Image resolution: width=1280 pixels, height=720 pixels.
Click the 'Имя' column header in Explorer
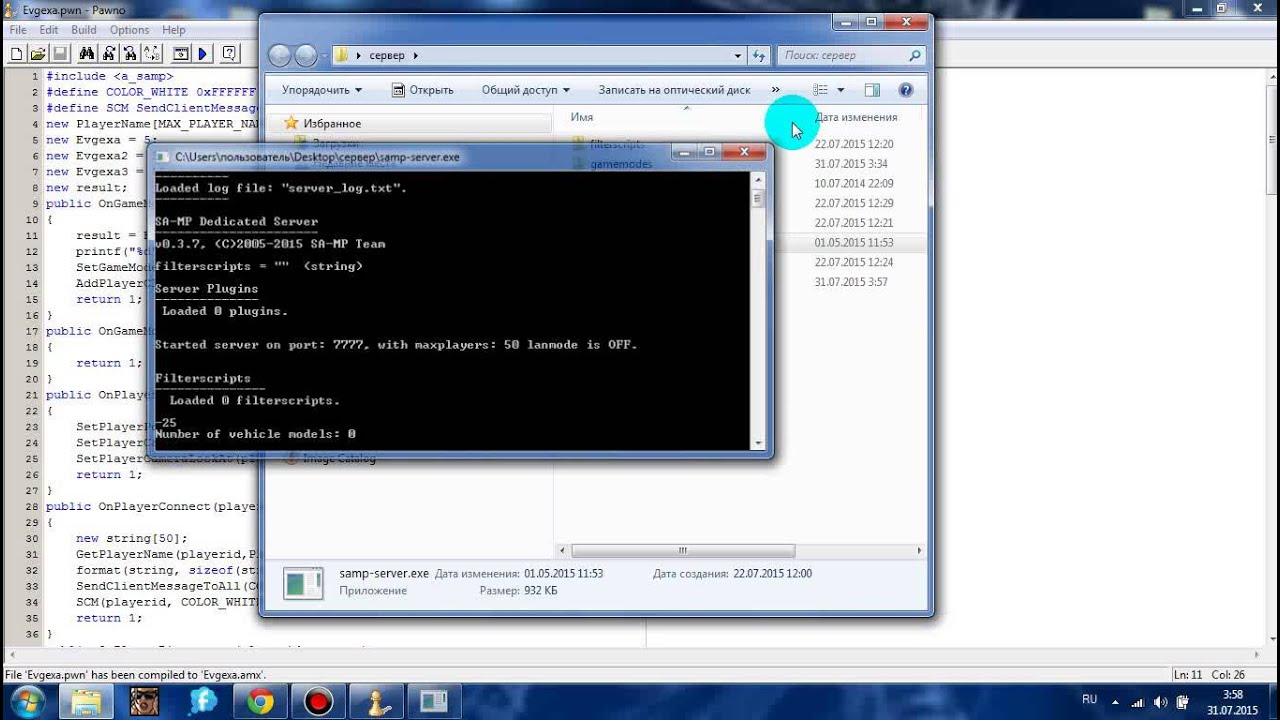[x=582, y=117]
